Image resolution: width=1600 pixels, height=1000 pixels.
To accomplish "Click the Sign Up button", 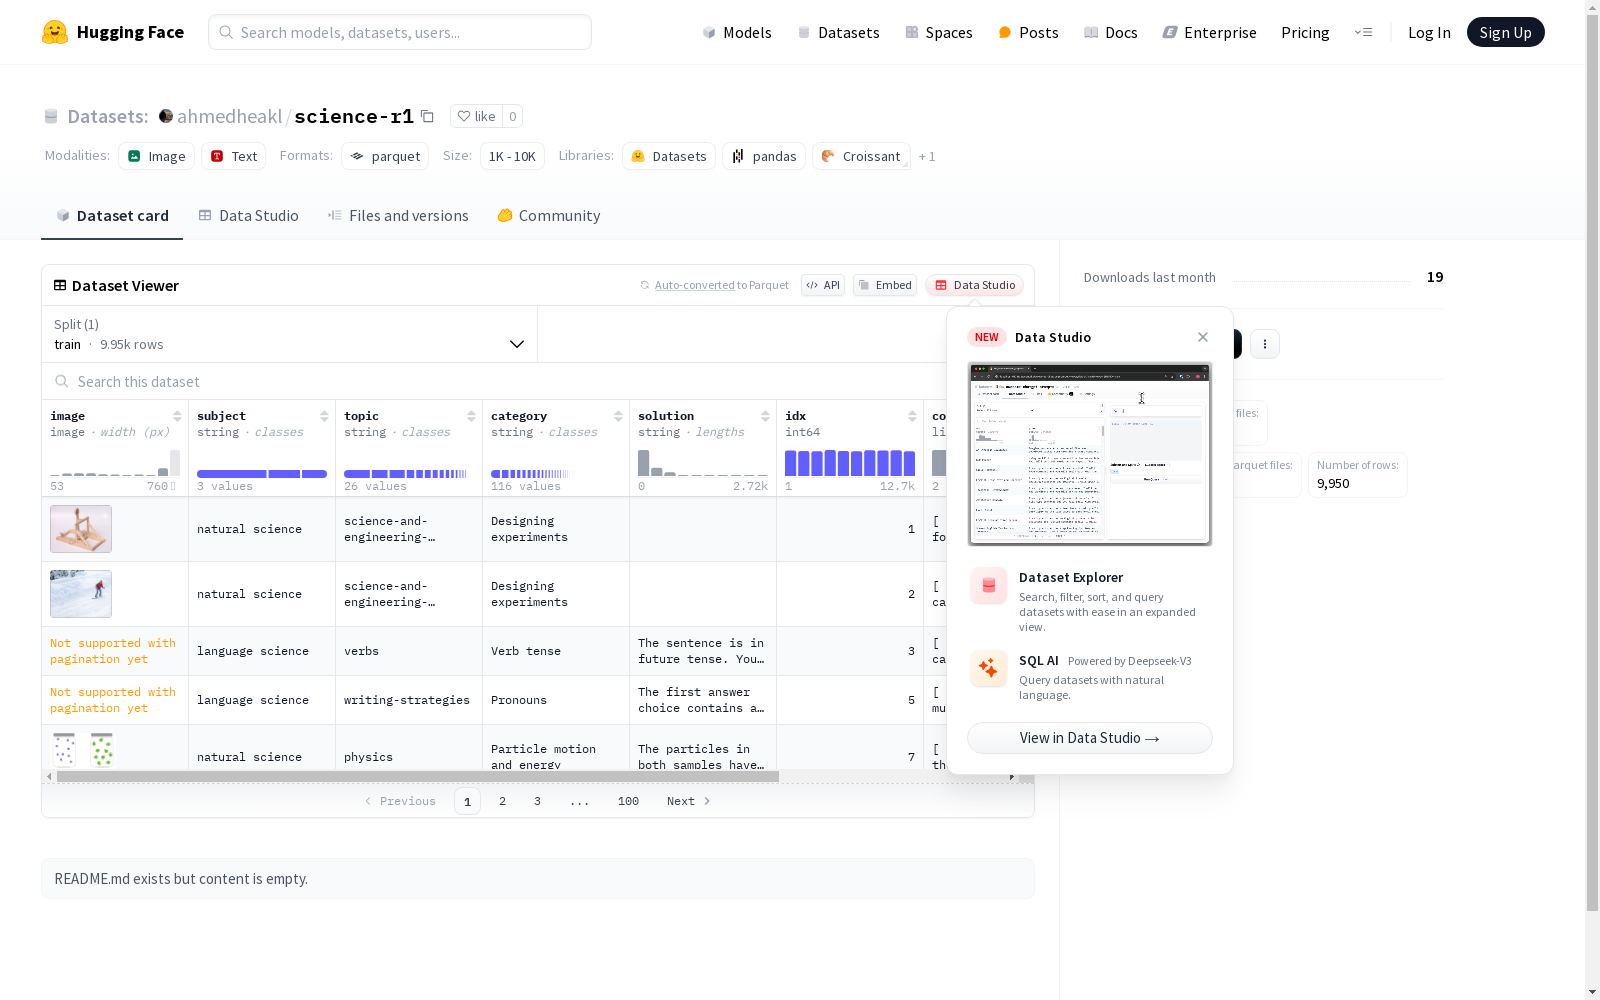I will (1505, 32).
